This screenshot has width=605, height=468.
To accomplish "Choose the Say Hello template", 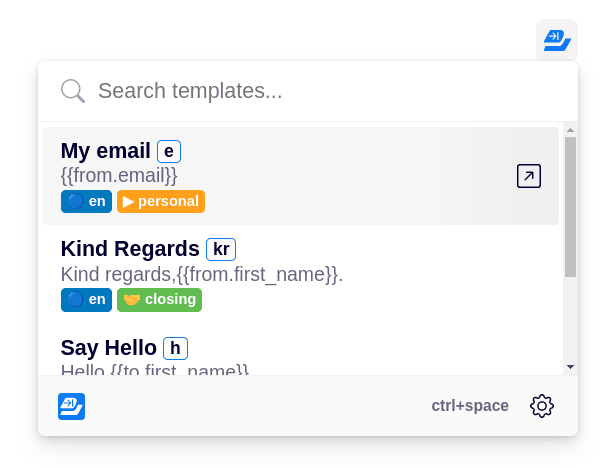I will click(x=301, y=355).
